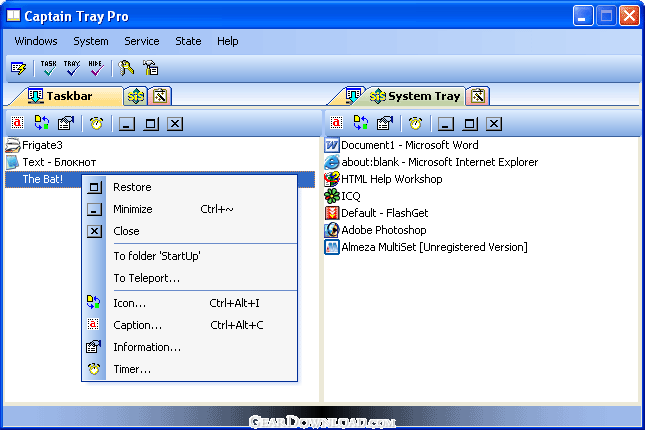
Task: Toggle the HIDE checkmark toolbar button
Action: pos(96,68)
